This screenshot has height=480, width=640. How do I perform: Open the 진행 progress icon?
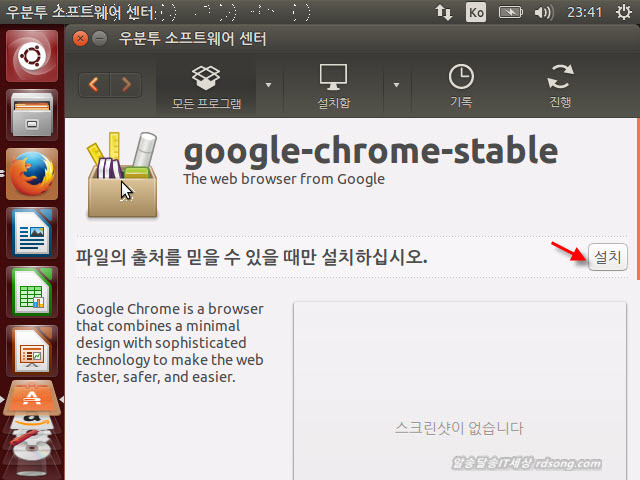point(560,85)
